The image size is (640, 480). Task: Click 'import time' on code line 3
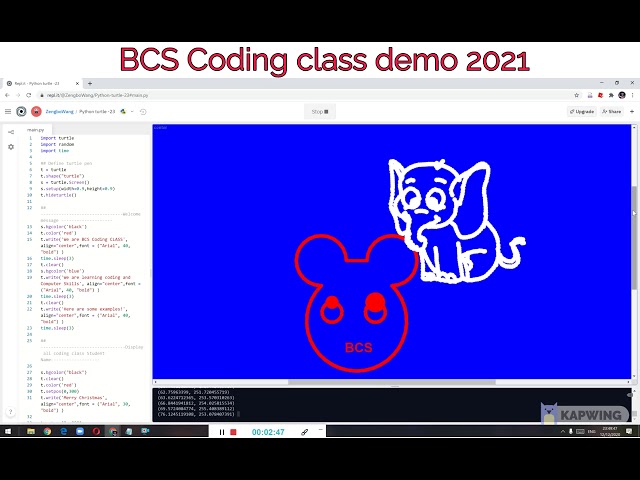pos(55,151)
